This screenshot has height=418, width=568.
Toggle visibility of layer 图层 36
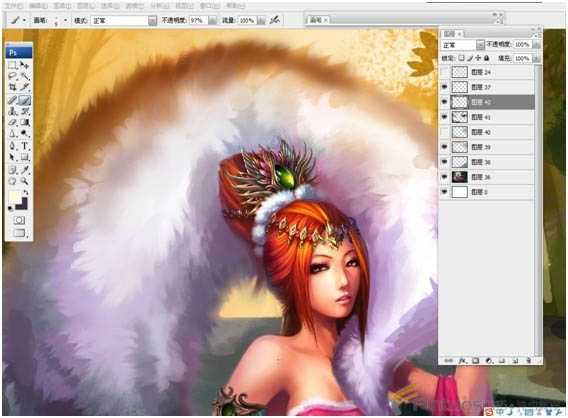click(x=445, y=177)
